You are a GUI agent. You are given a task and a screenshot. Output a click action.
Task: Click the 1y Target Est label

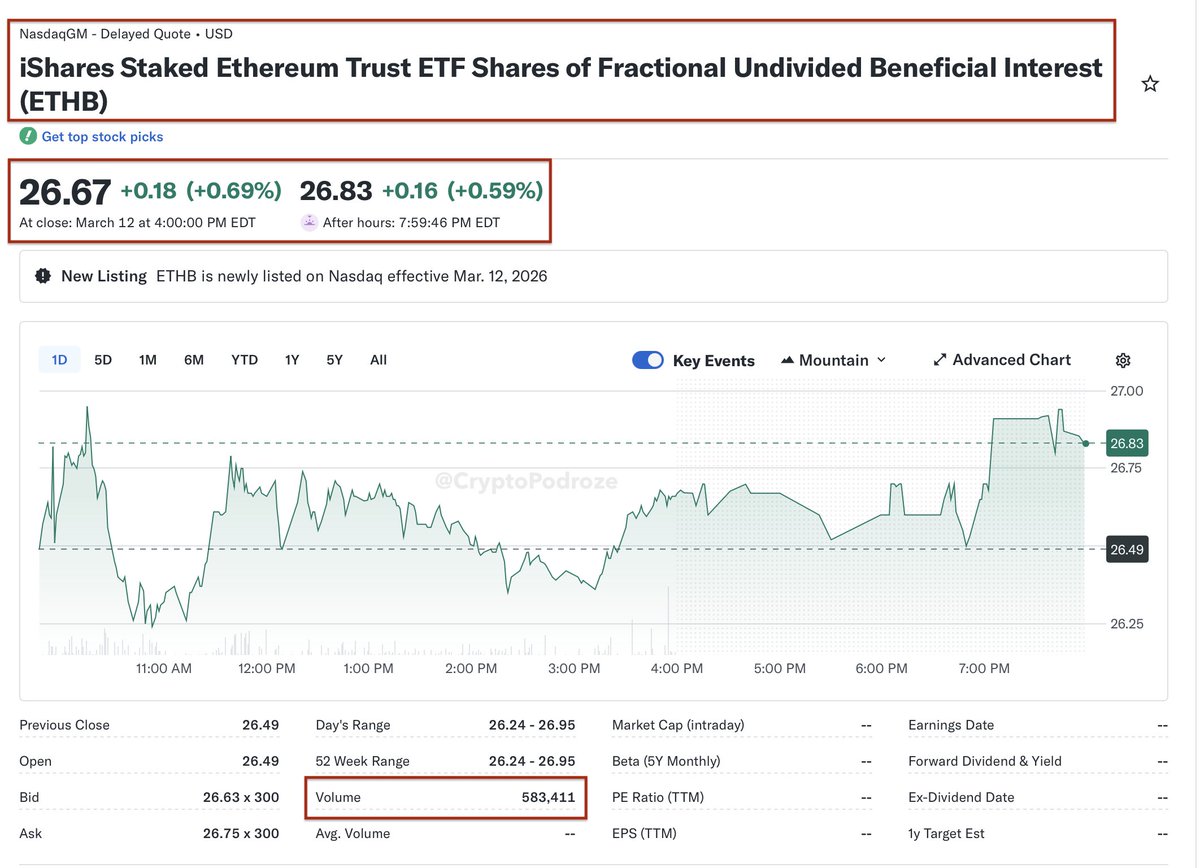tap(946, 833)
